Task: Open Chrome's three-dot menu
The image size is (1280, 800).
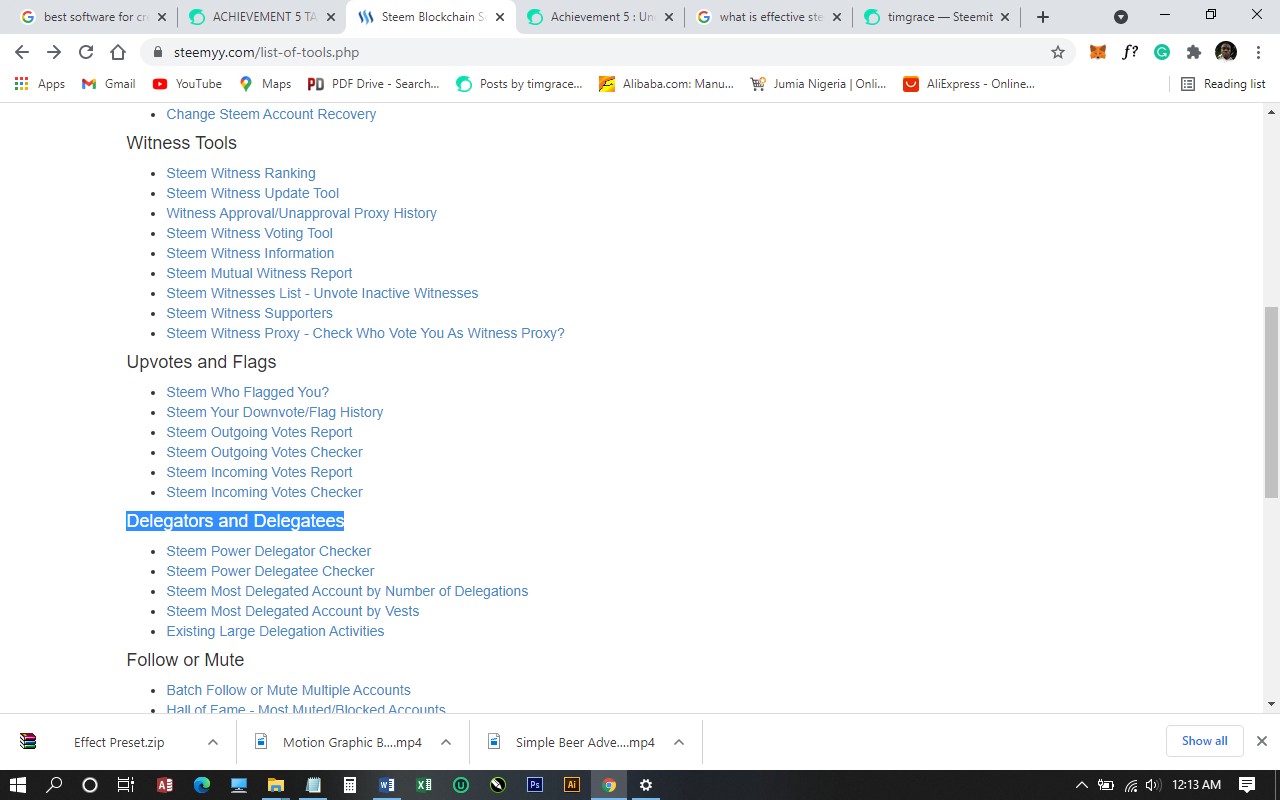Action: 1258,51
